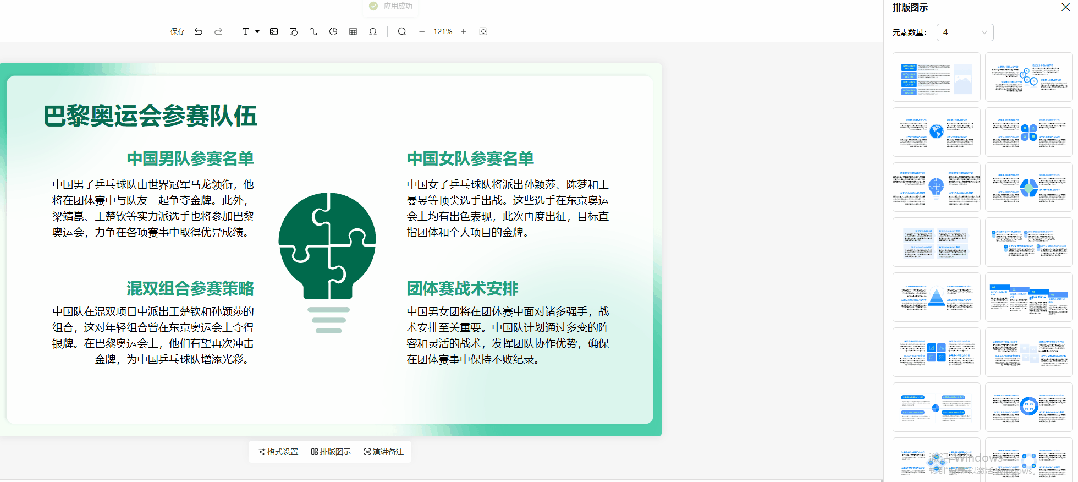Viewport: 1078px width, 482px height.
Task: Choose the blue ring circle layout thumbnail
Action: pyautogui.click(x=1028, y=407)
